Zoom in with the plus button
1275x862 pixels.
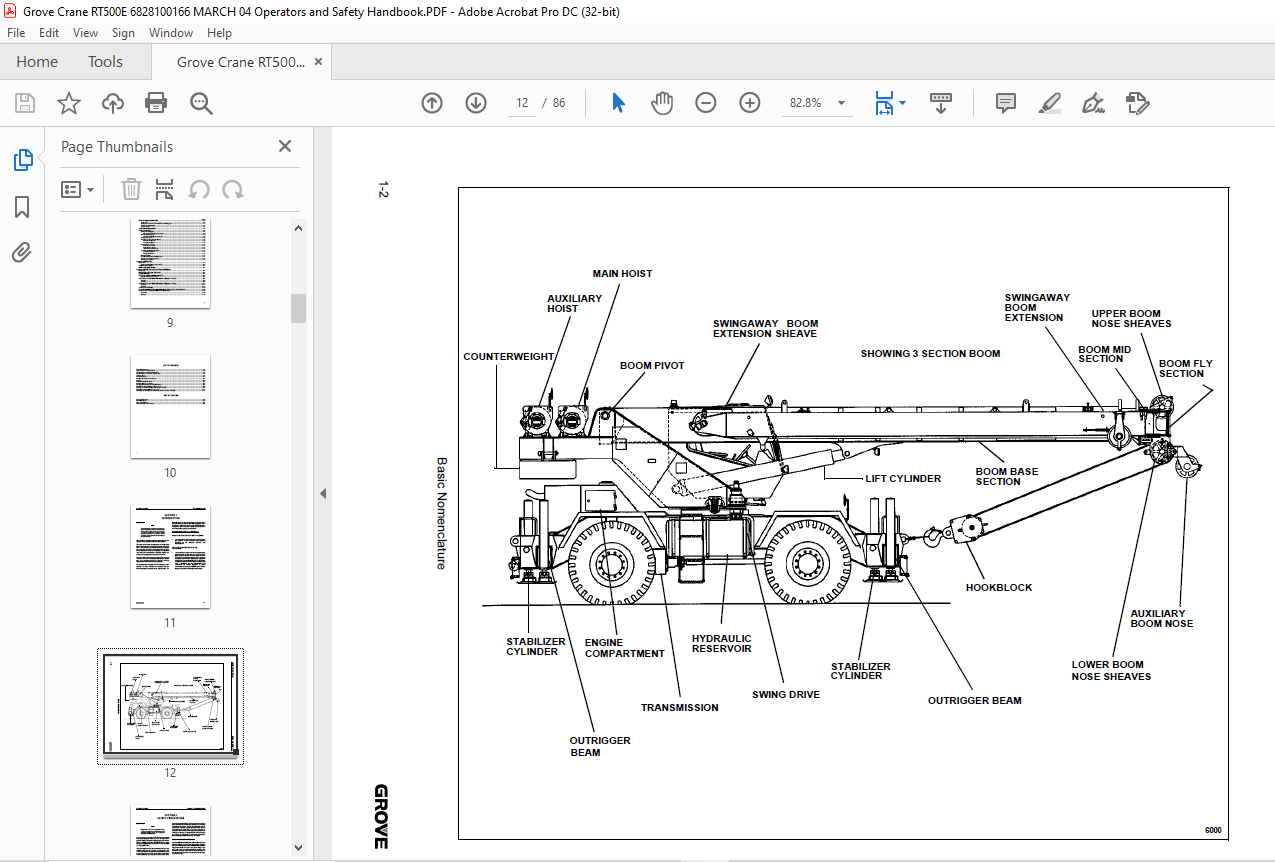click(x=750, y=103)
